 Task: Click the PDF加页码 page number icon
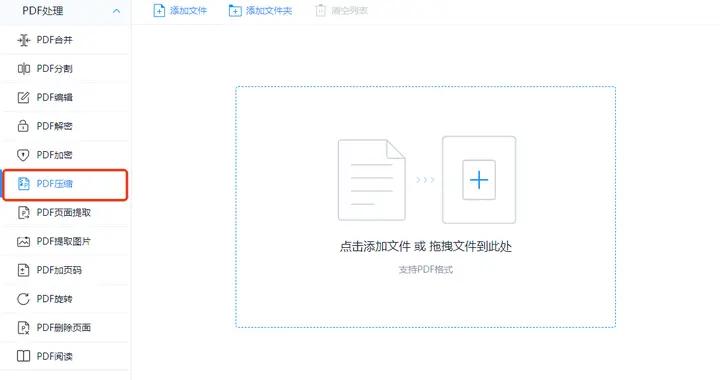click(23, 270)
